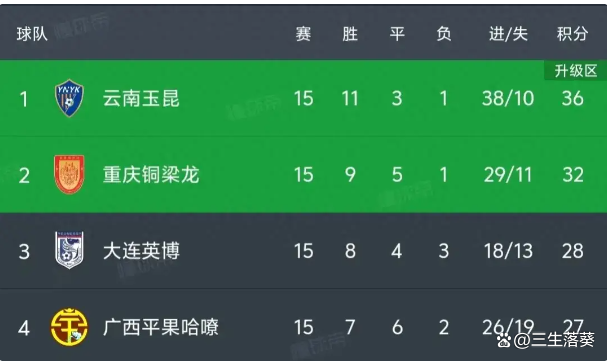Click the 负 losses column header
Image resolution: width=607 pixels, height=361 pixels.
pyautogui.click(x=444, y=34)
